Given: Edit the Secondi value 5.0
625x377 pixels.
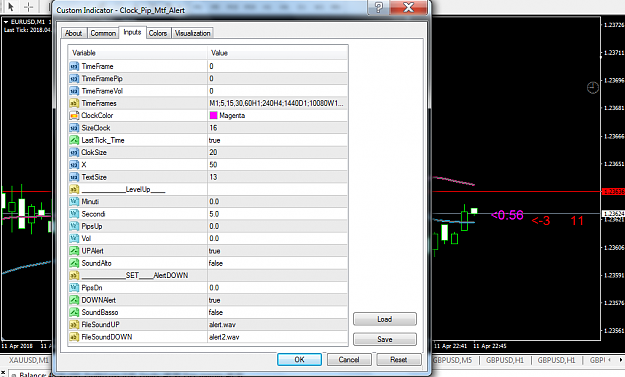Looking at the screenshot, I should (x=278, y=214).
